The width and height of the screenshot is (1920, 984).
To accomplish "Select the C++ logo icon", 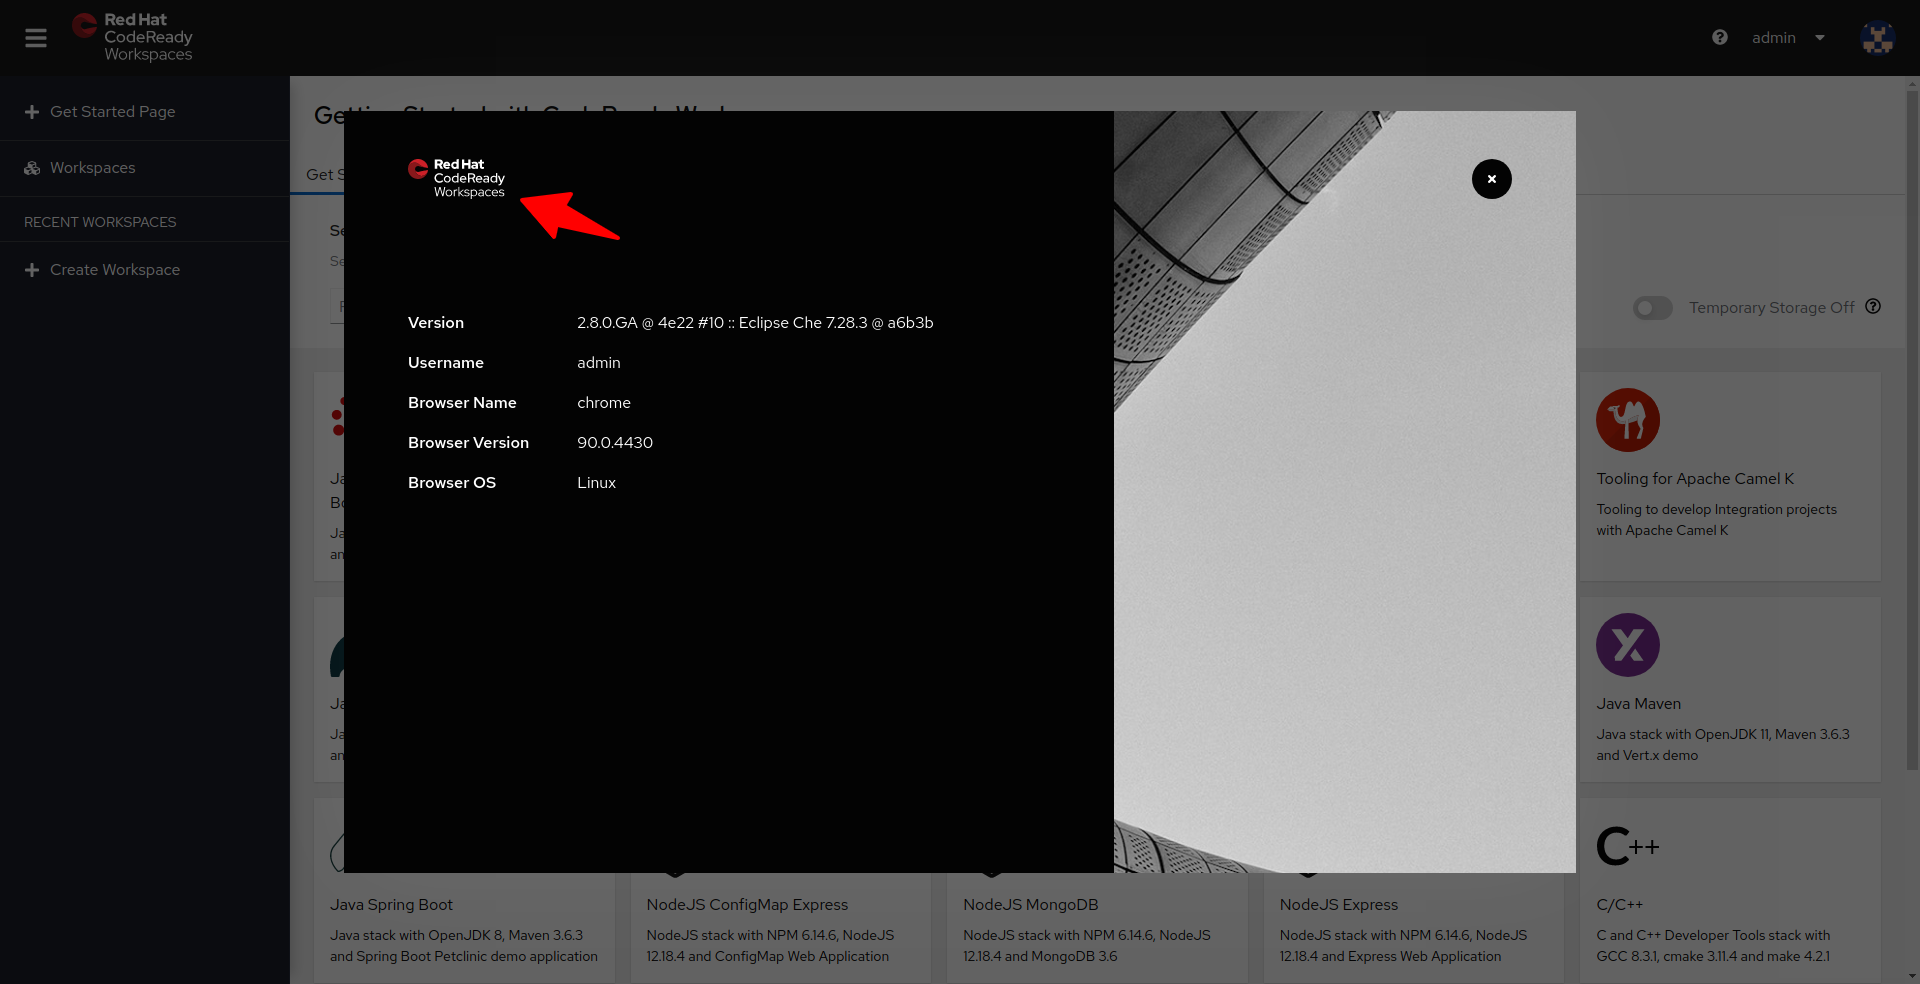I will click(1628, 846).
